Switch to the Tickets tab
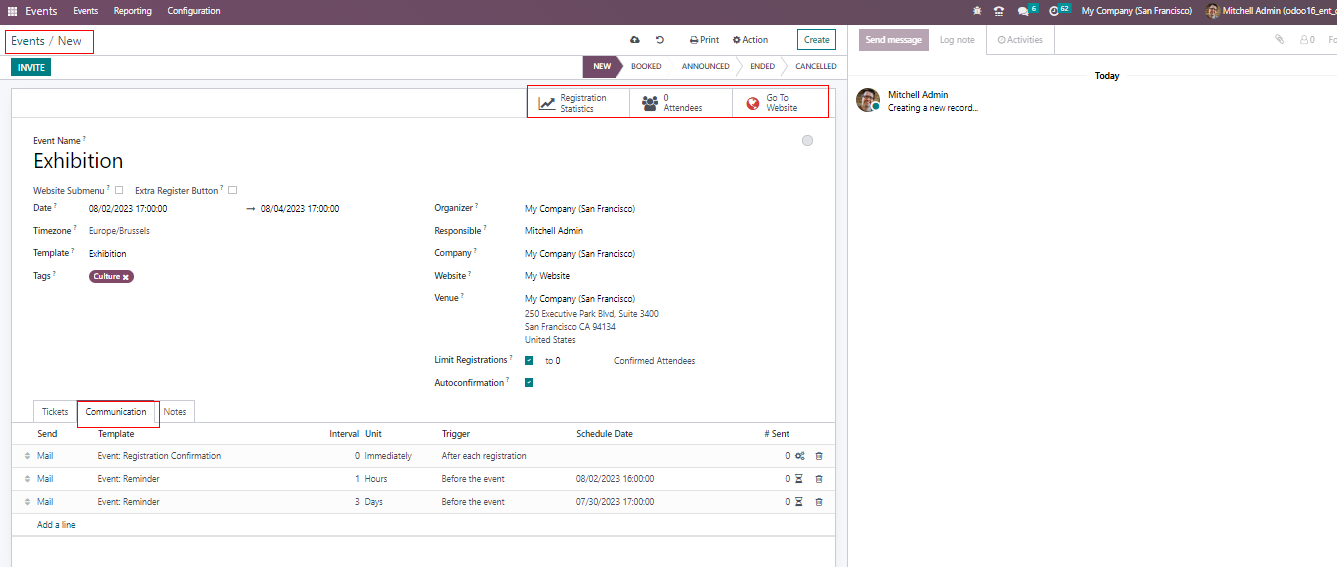The width and height of the screenshot is (1337, 567). pos(55,412)
